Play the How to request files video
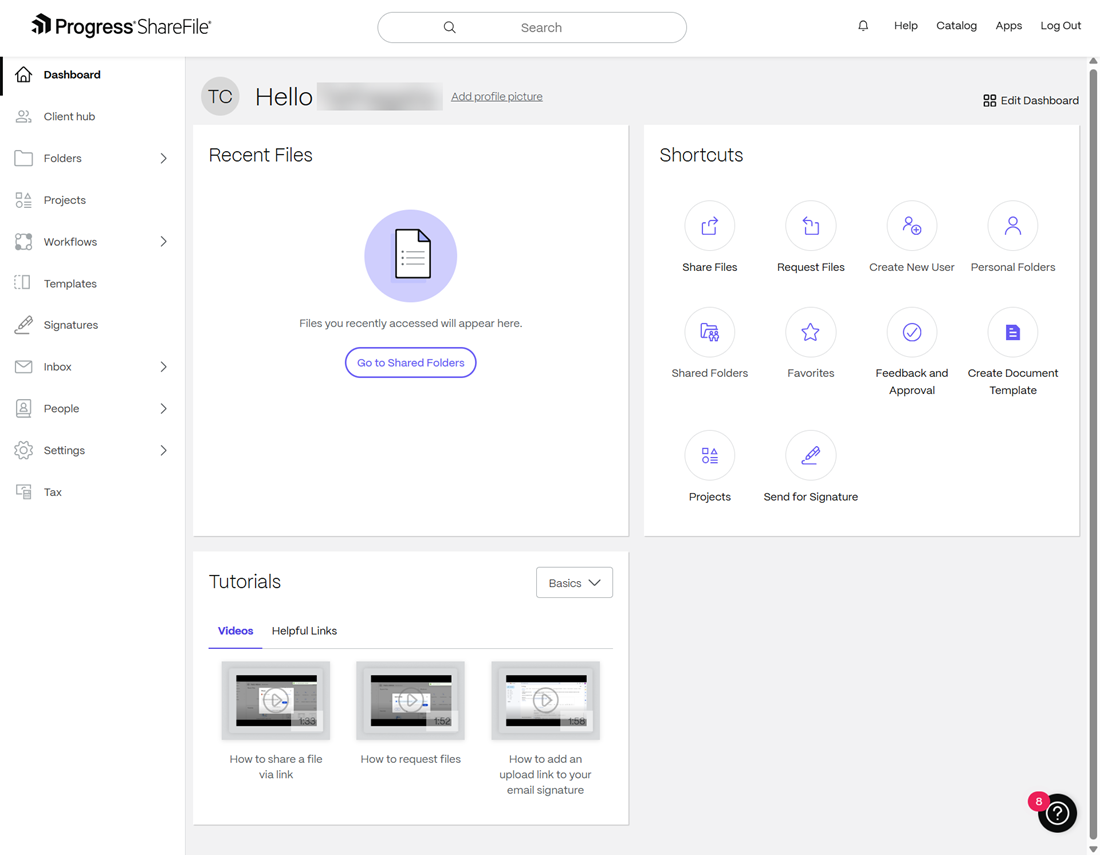Image resolution: width=1100 pixels, height=855 pixels. [x=410, y=700]
